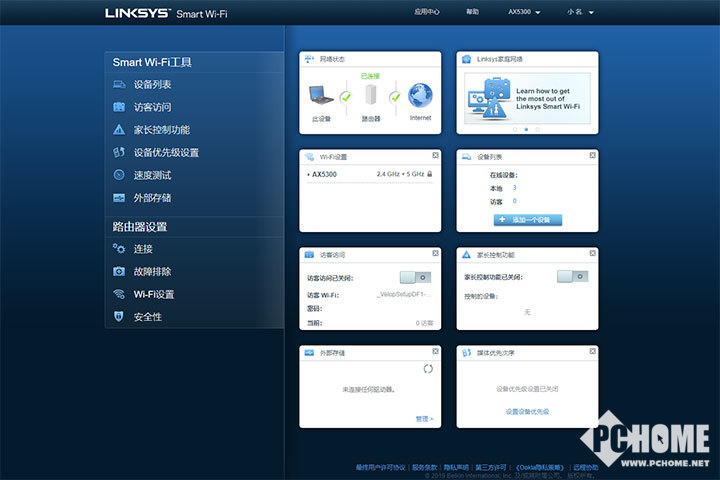Image resolution: width=720 pixels, height=480 pixels.
Task: Select the third banner carousel dot
Action: click(538, 130)
